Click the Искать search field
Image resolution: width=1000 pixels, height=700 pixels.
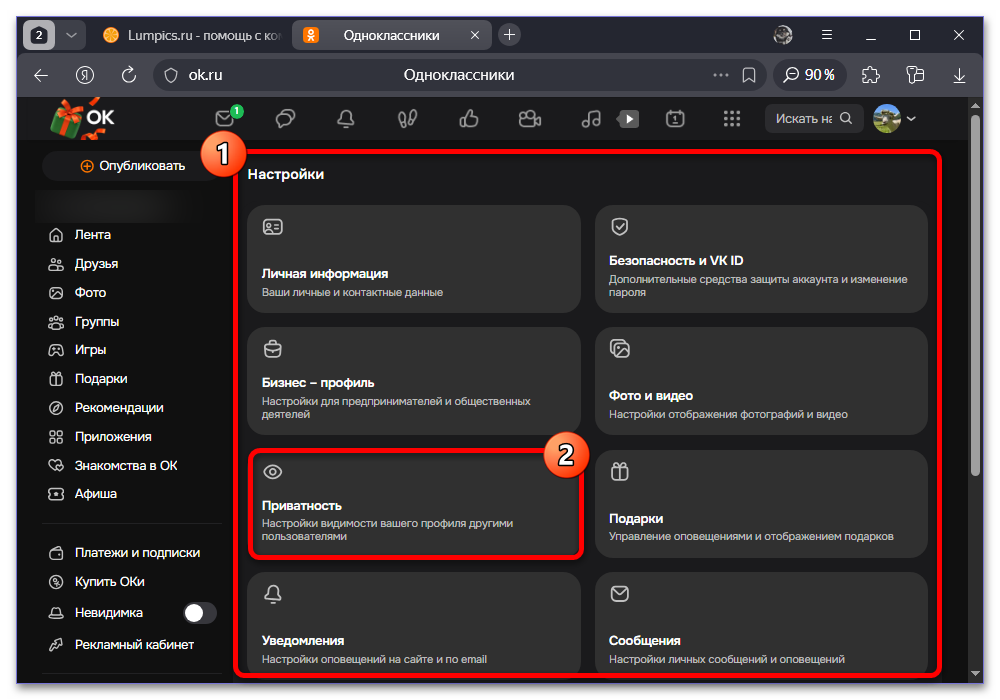[x=814, y=119]
